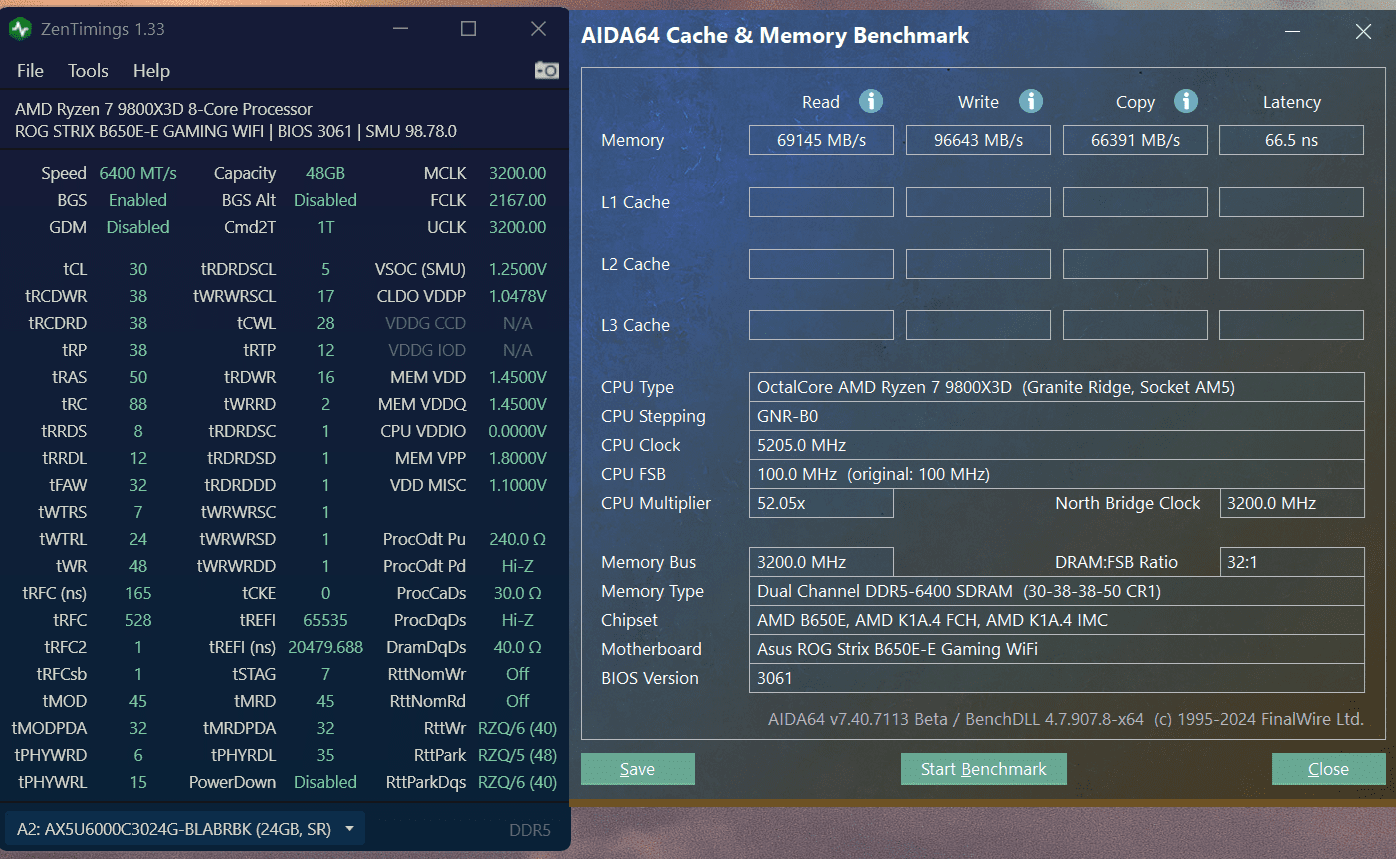Click the MEM VDD 1.4500V value
This screenshot has height=859, width=1396.
click(517, 377)
